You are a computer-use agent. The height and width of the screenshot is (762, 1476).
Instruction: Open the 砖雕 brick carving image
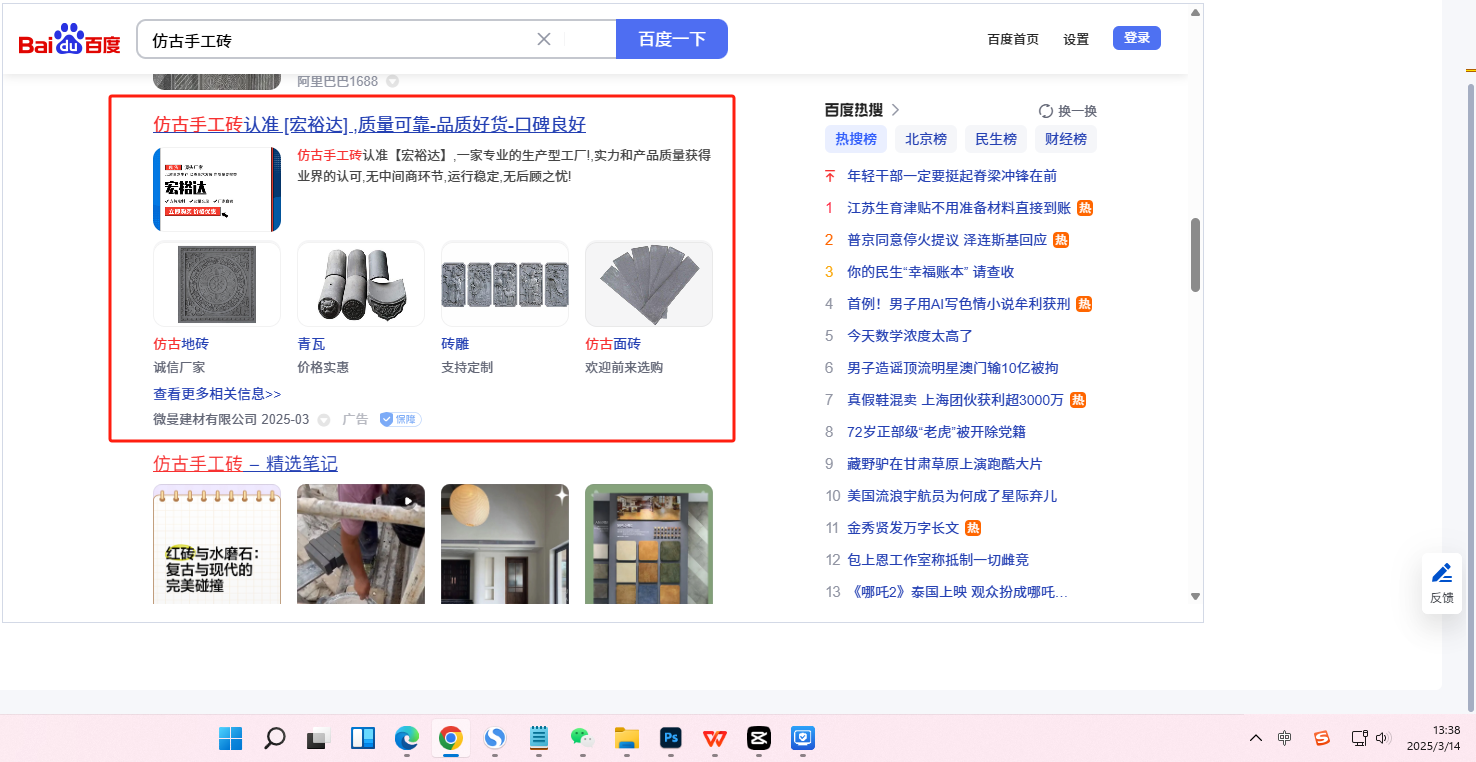(x=505, y=284)
